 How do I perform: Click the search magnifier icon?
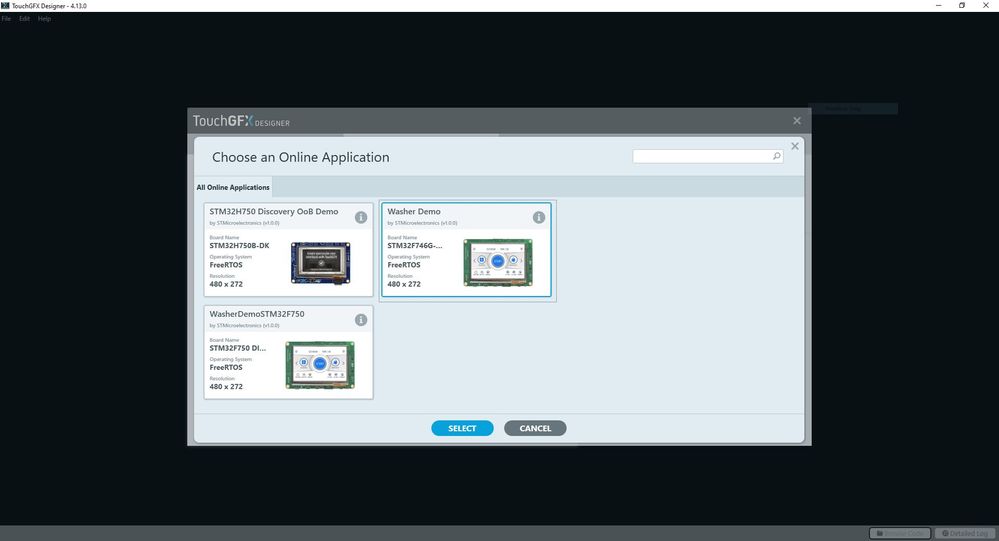776,156
